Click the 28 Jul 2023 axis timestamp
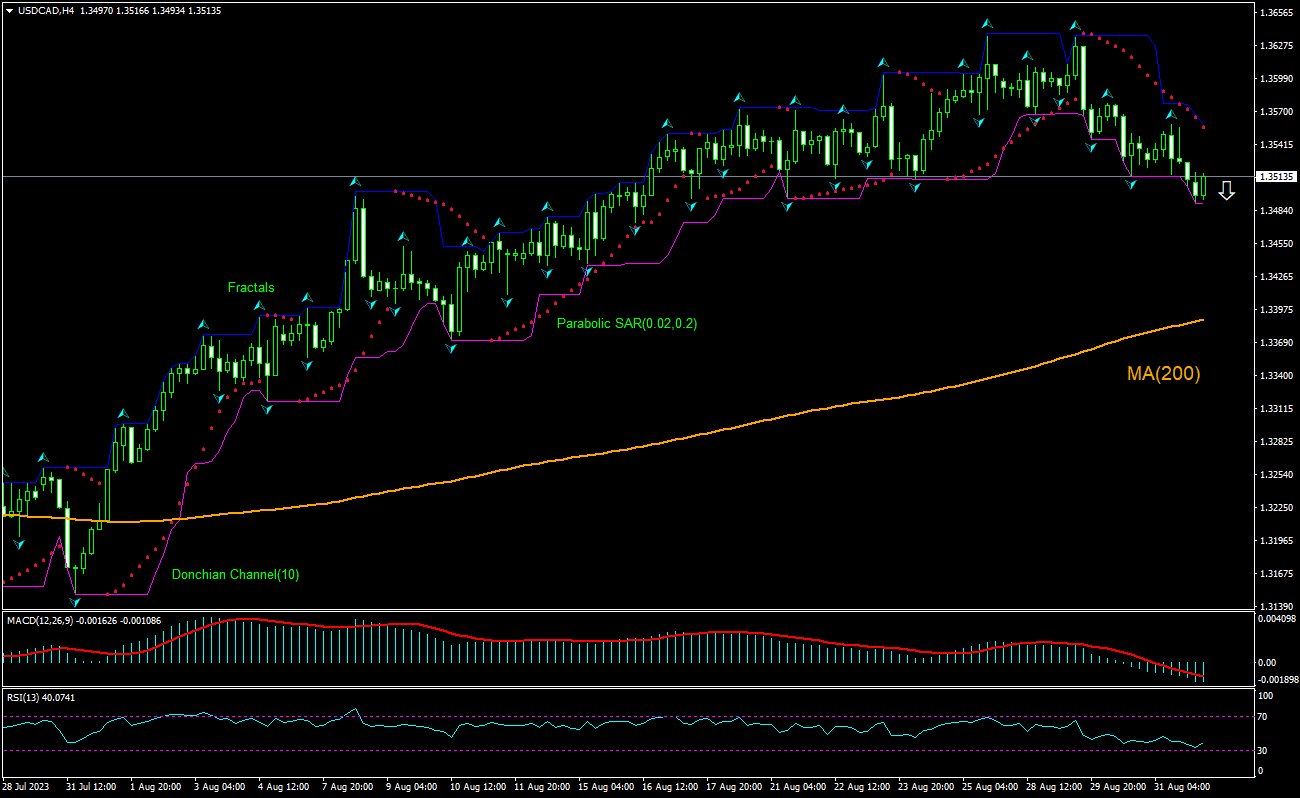 click(x=30, y=788)
